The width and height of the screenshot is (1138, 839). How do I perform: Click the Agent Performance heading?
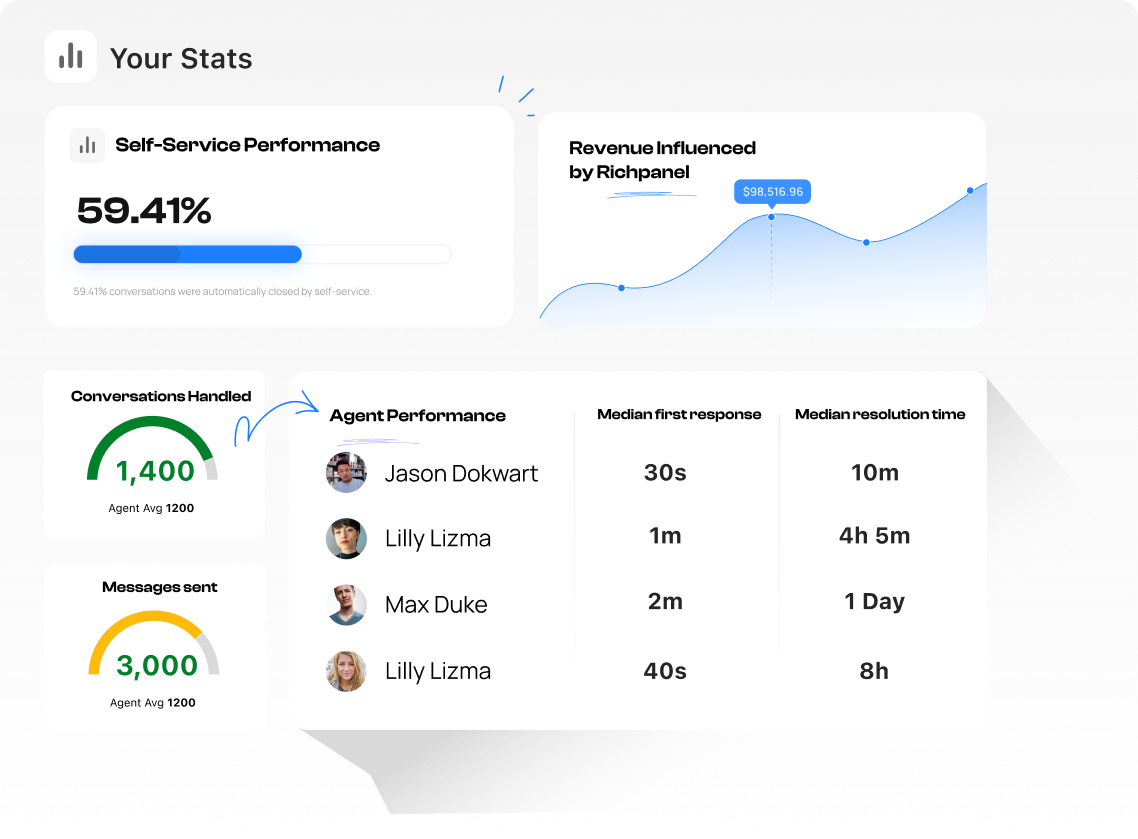417,416
